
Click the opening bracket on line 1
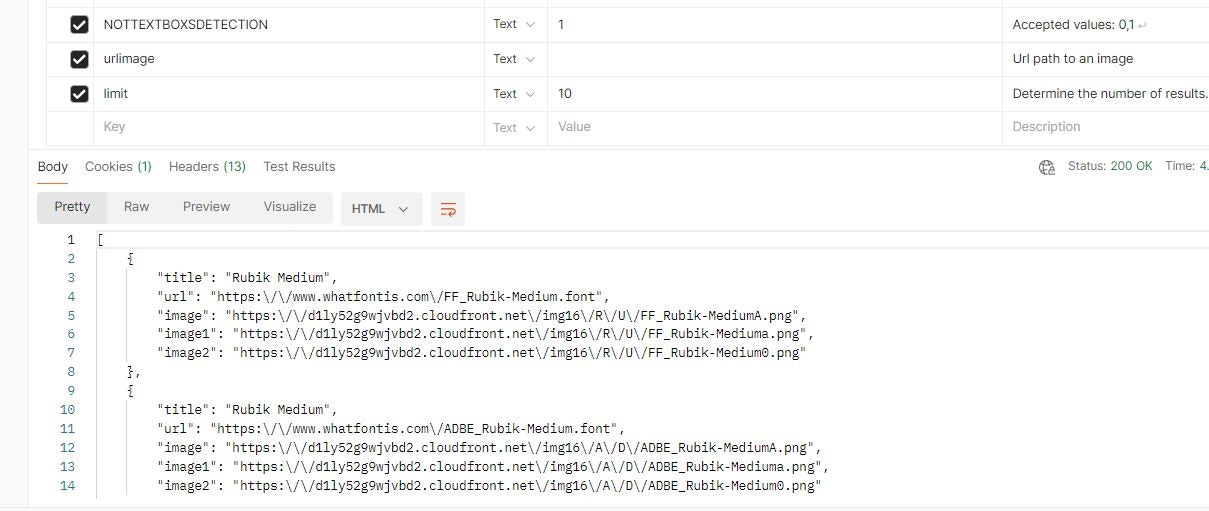[100, 240]
